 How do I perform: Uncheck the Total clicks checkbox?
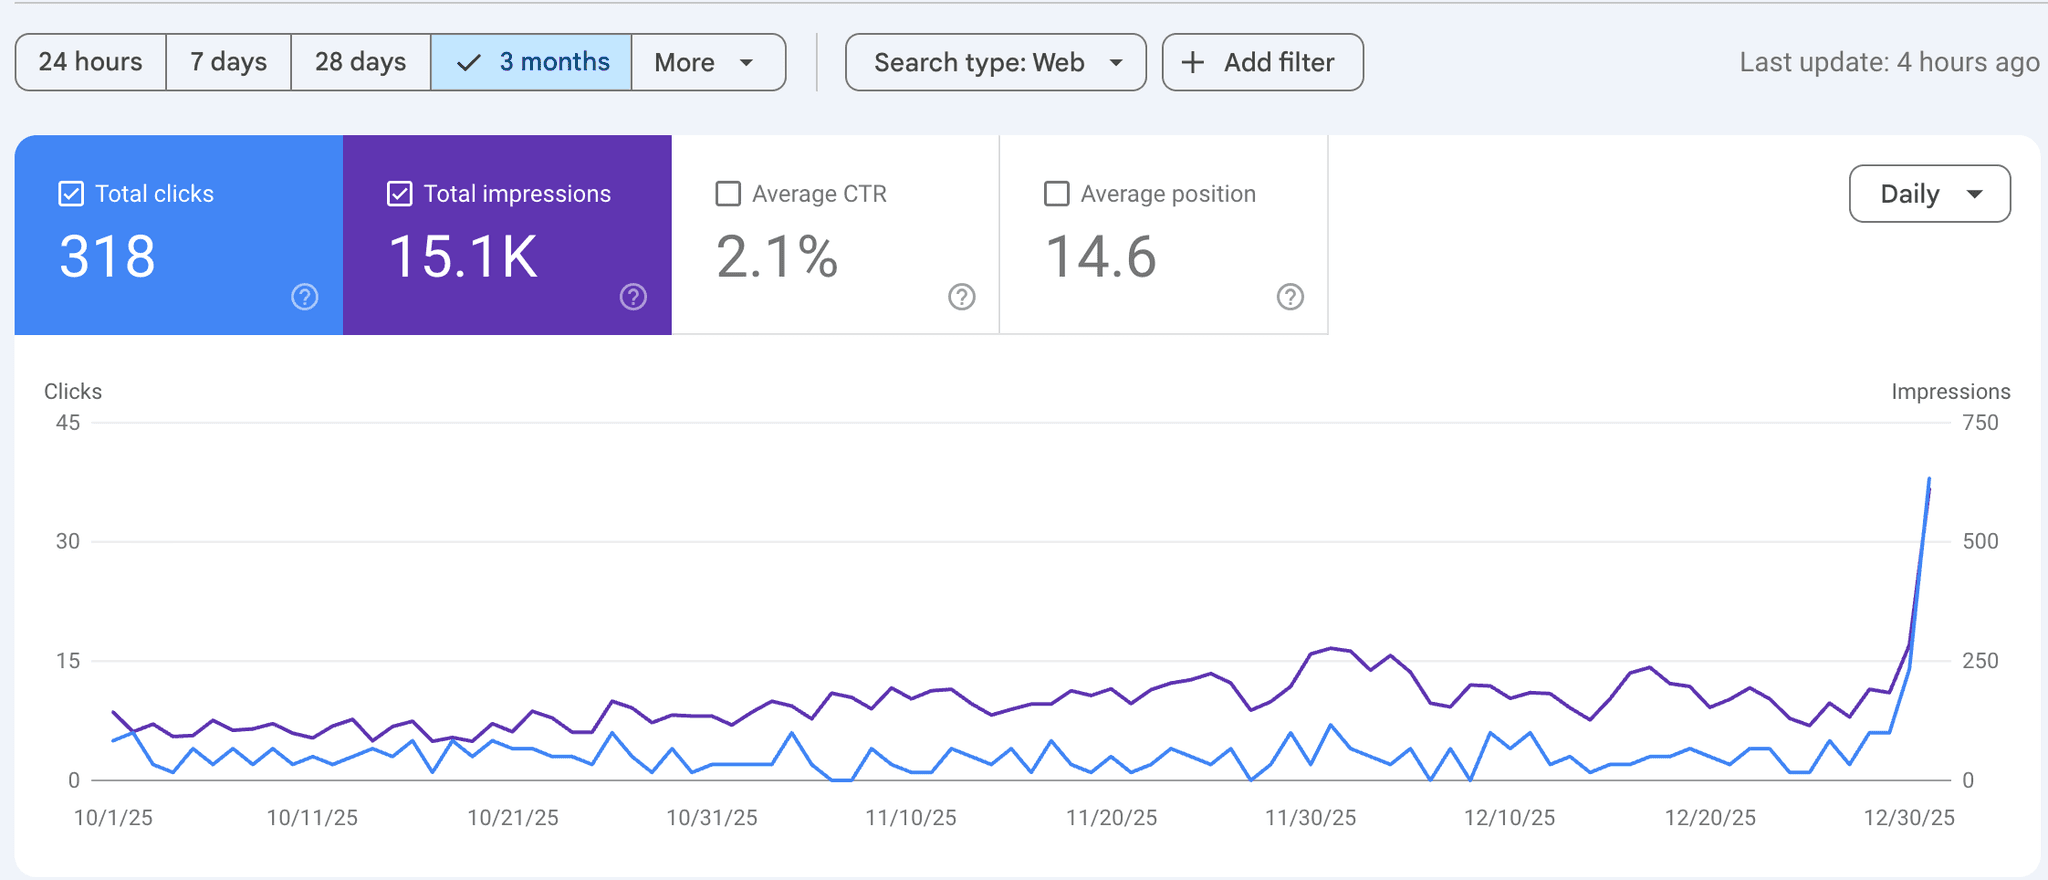pos(71,194)
